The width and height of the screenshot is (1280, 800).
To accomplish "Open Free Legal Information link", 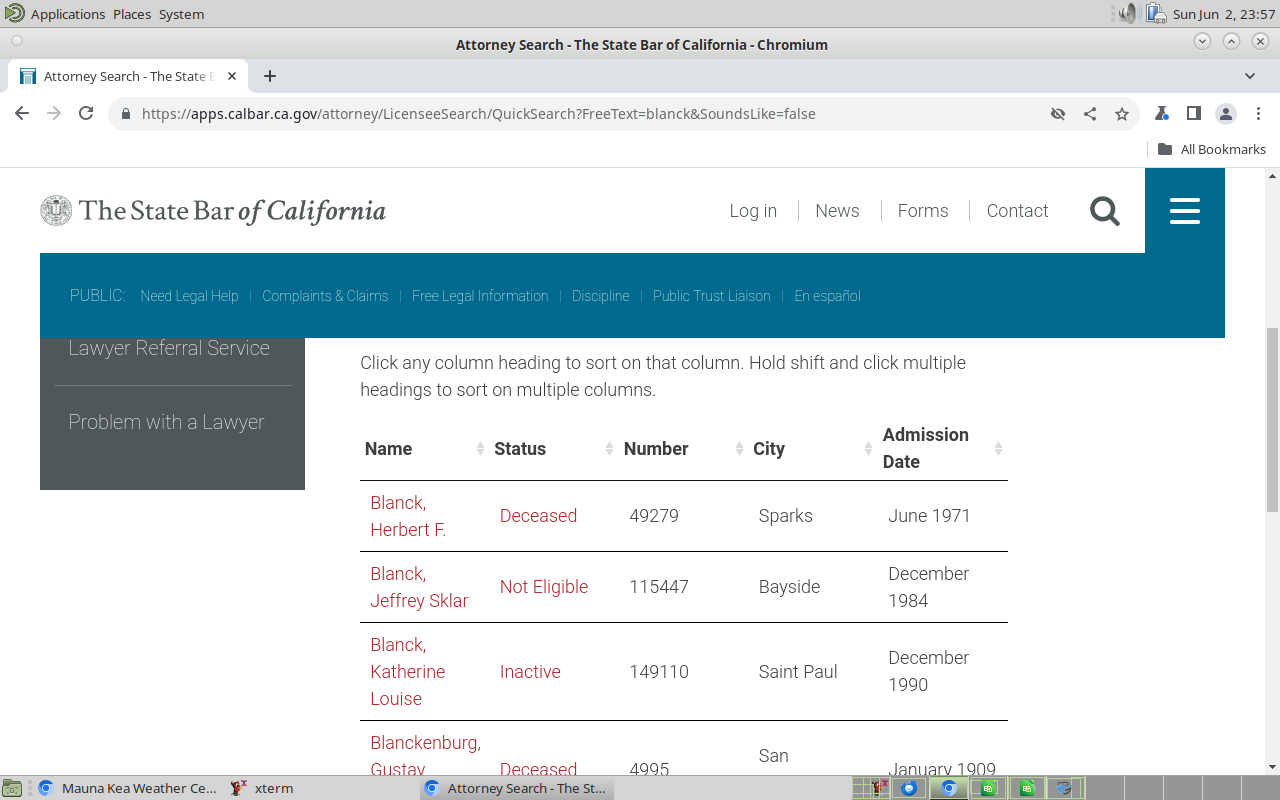I will 480,296.
